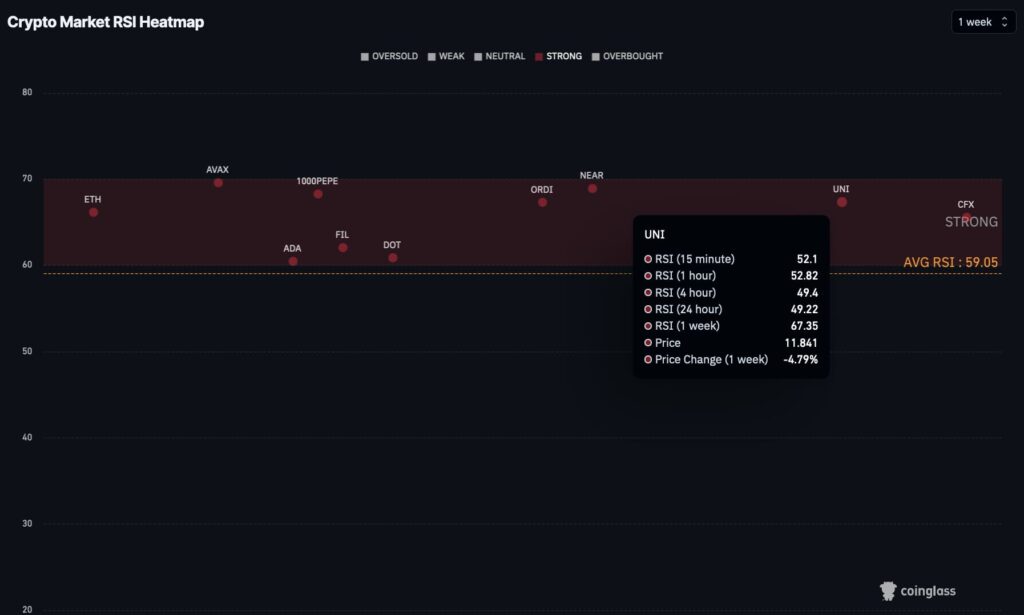The width and height of the screenshot is (1024, 615).
Task: Click the ORDI data point
Action: 543,202
